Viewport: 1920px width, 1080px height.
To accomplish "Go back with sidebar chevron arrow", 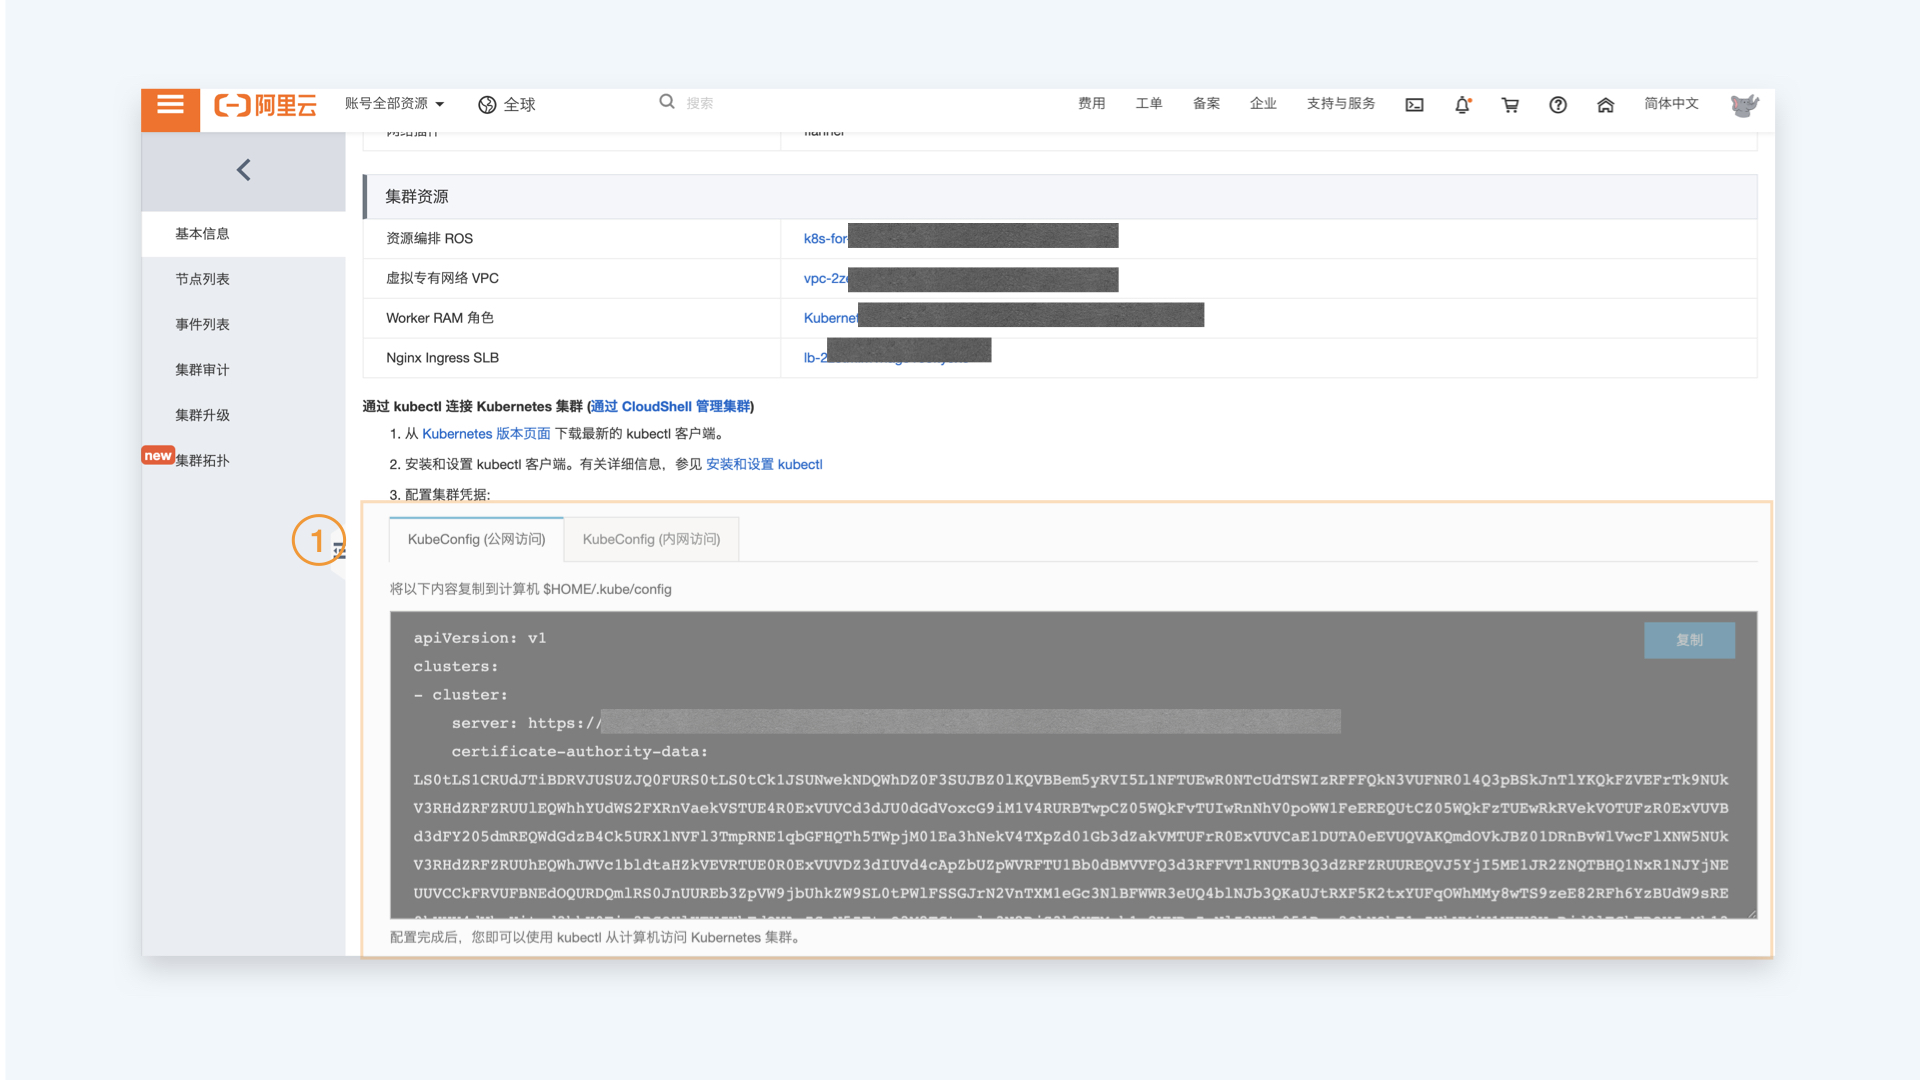I will [x=243, y=170].
